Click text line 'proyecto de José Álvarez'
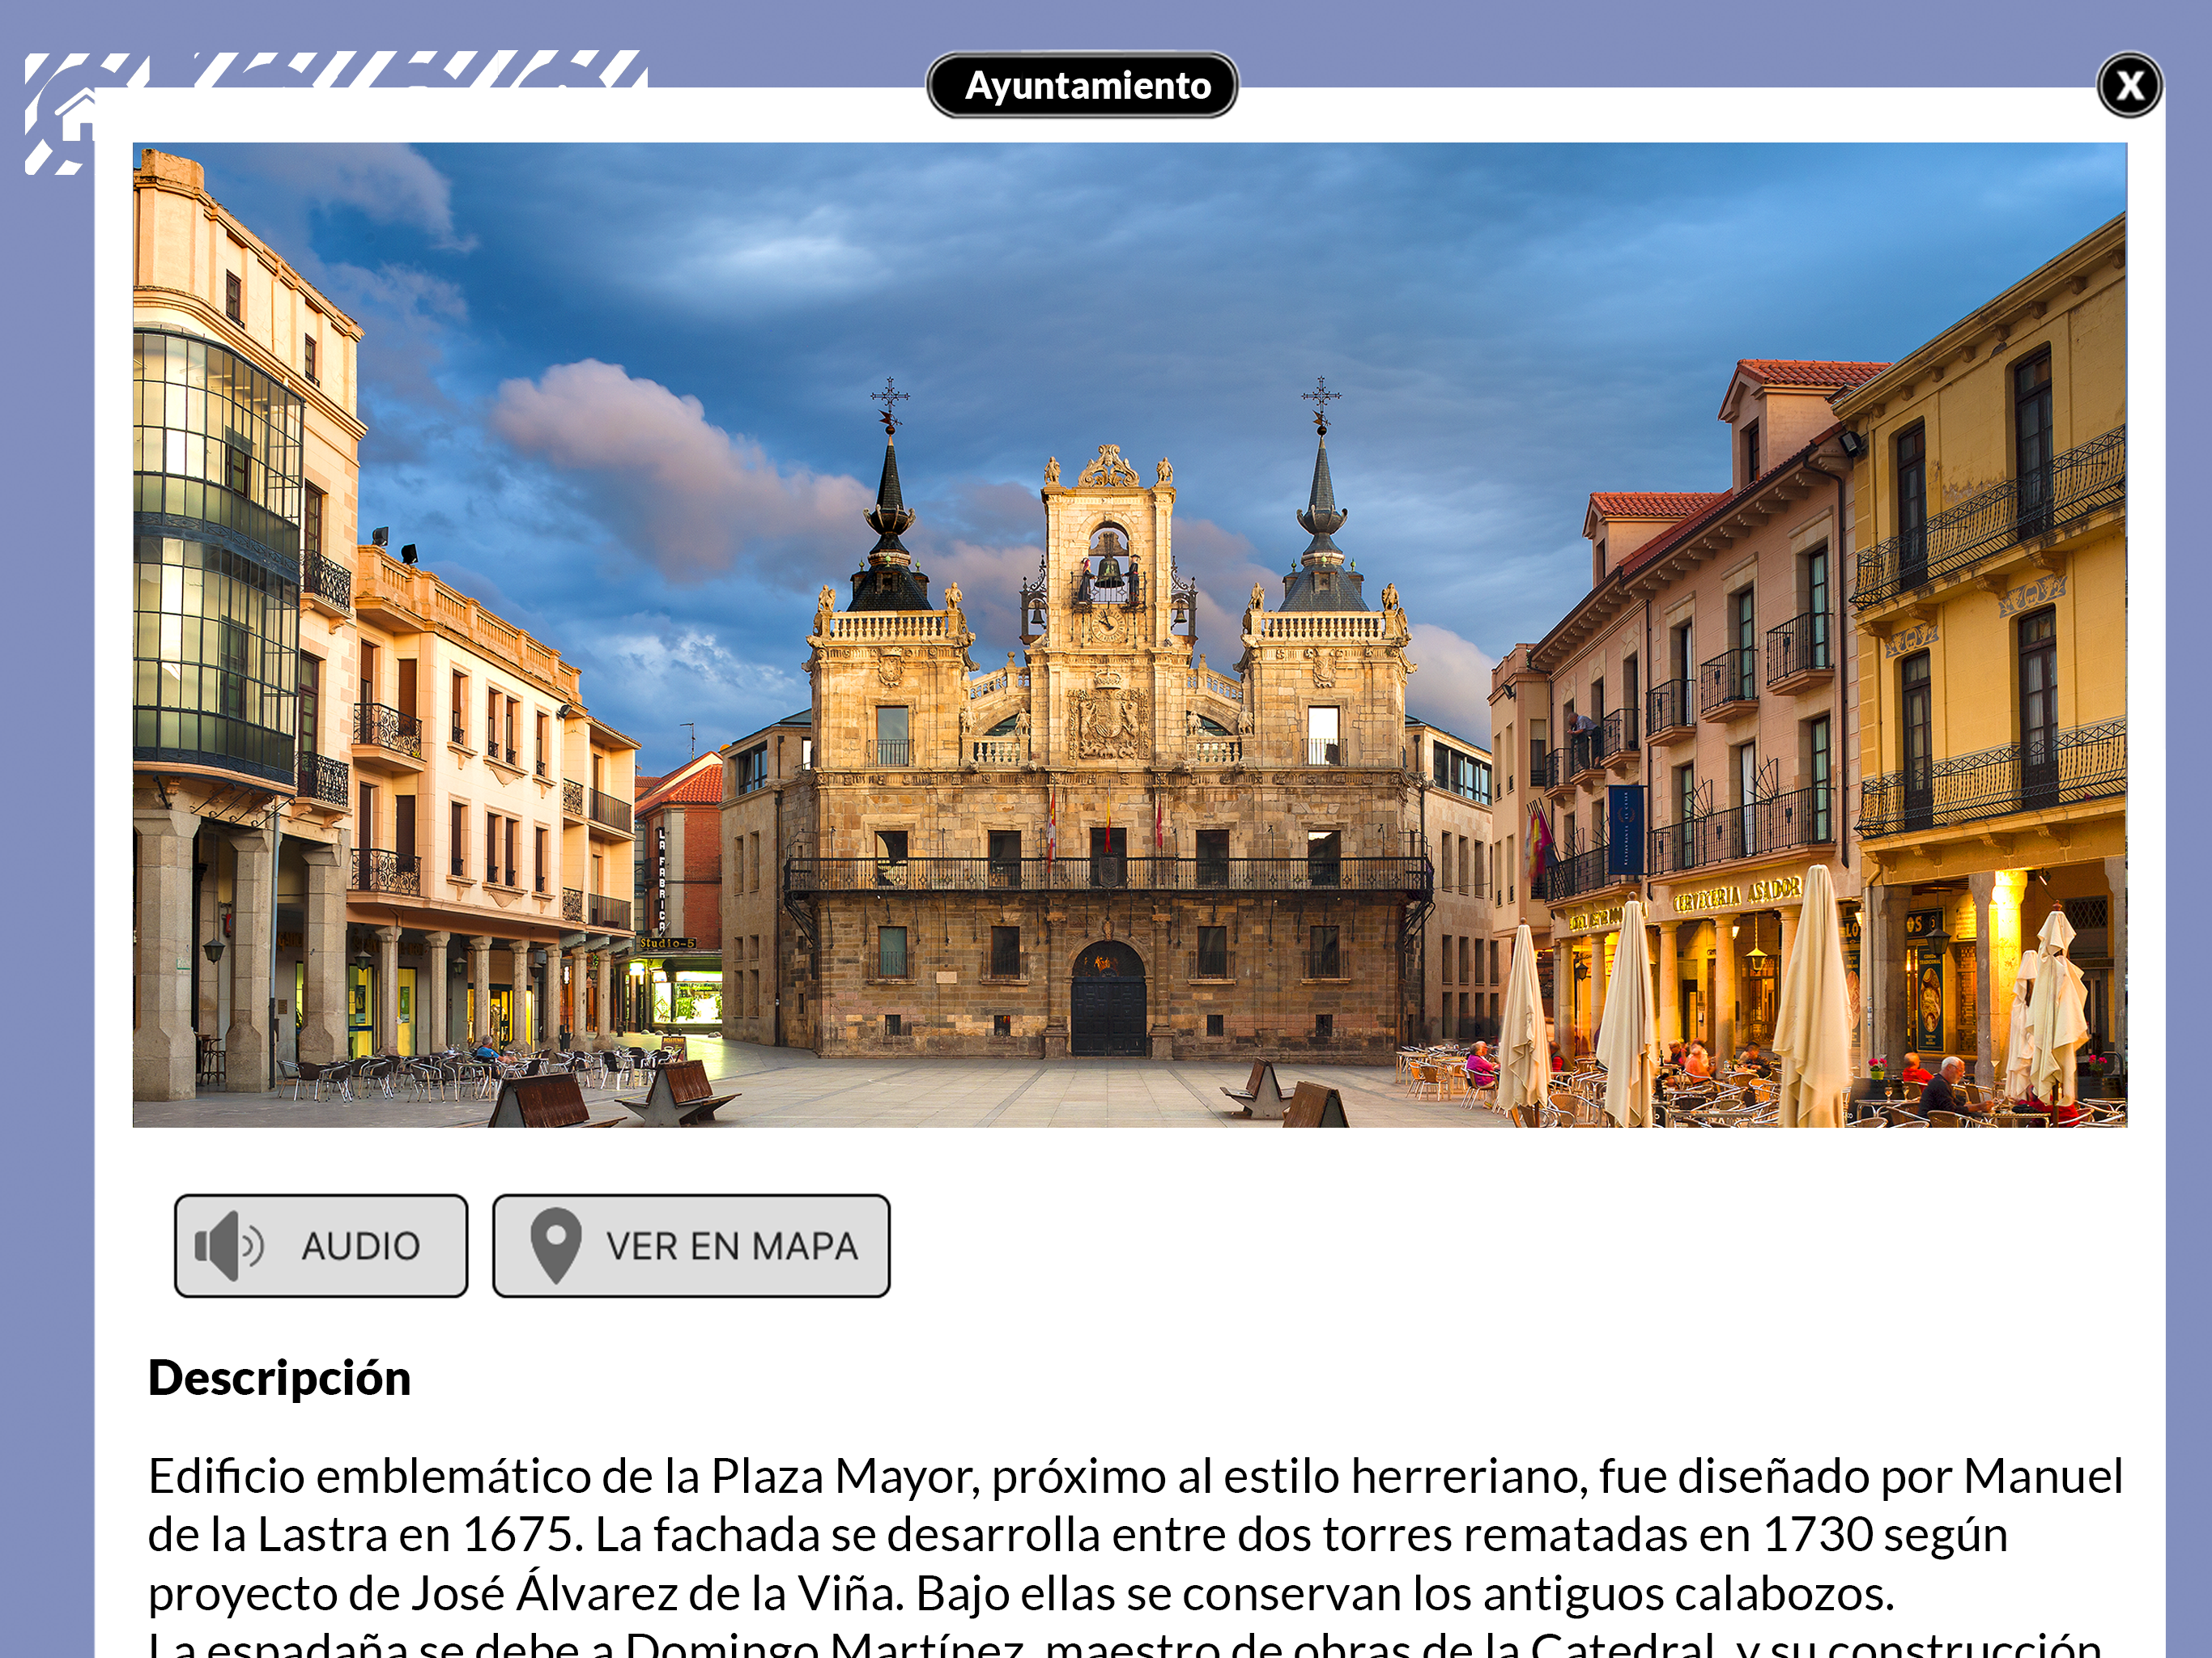 tap(1021, 1594)
